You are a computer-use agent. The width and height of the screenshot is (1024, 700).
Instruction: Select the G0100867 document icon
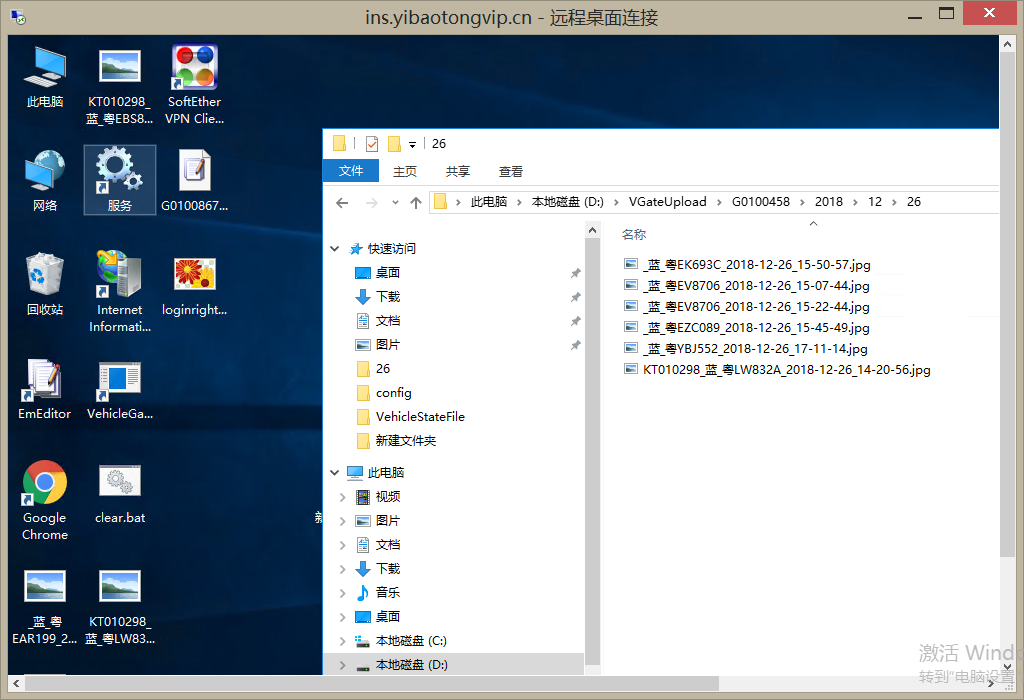(195, 180)
